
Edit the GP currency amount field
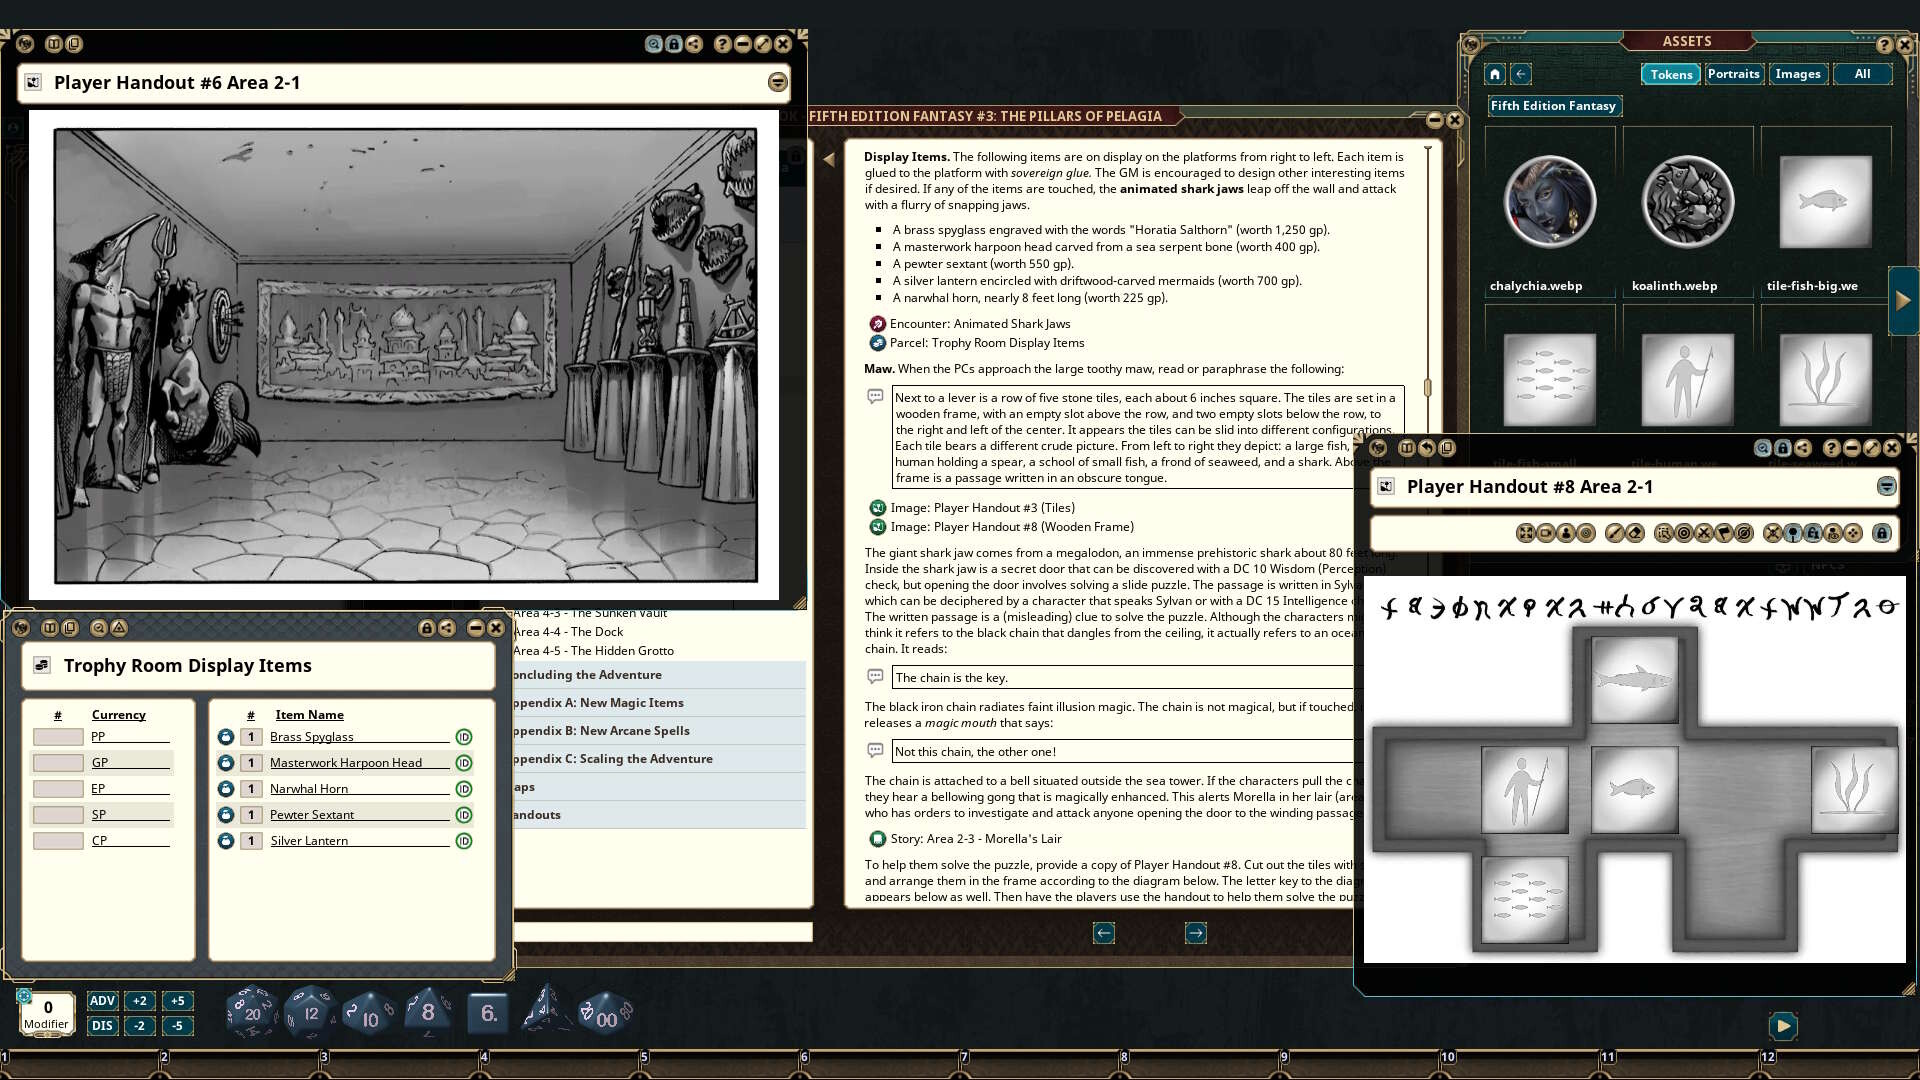pyautogui.click(x=58, y=763)
